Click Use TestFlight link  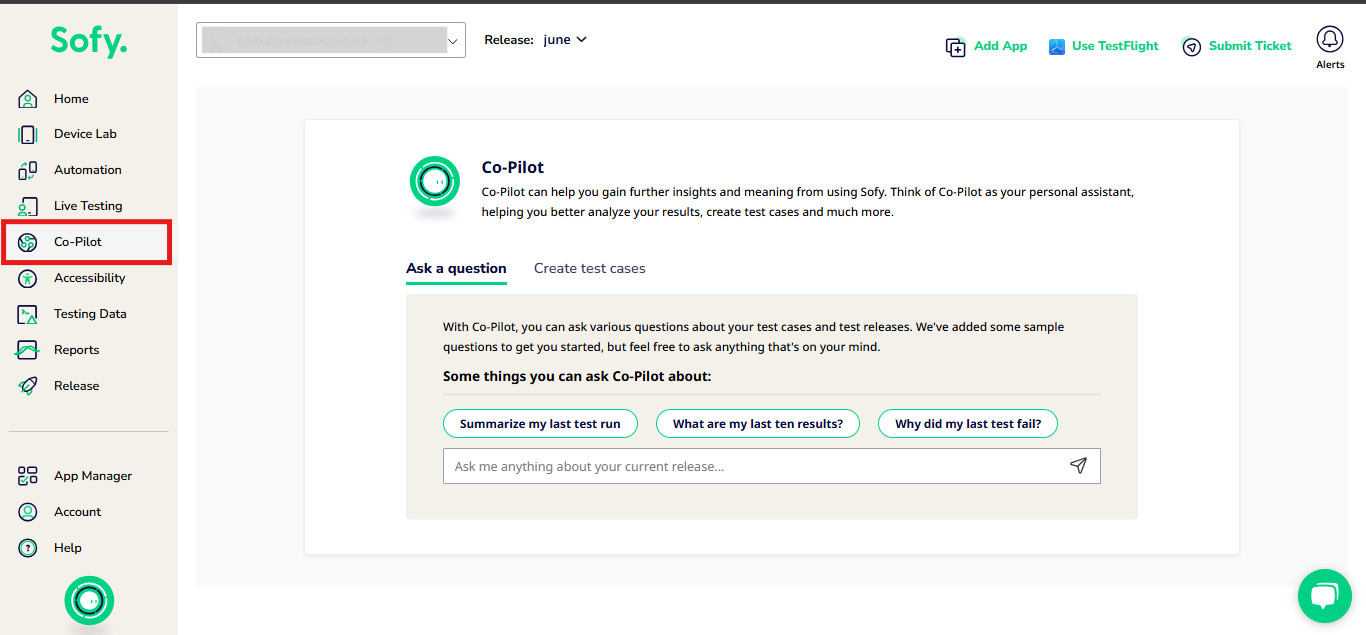(1115, 46)
